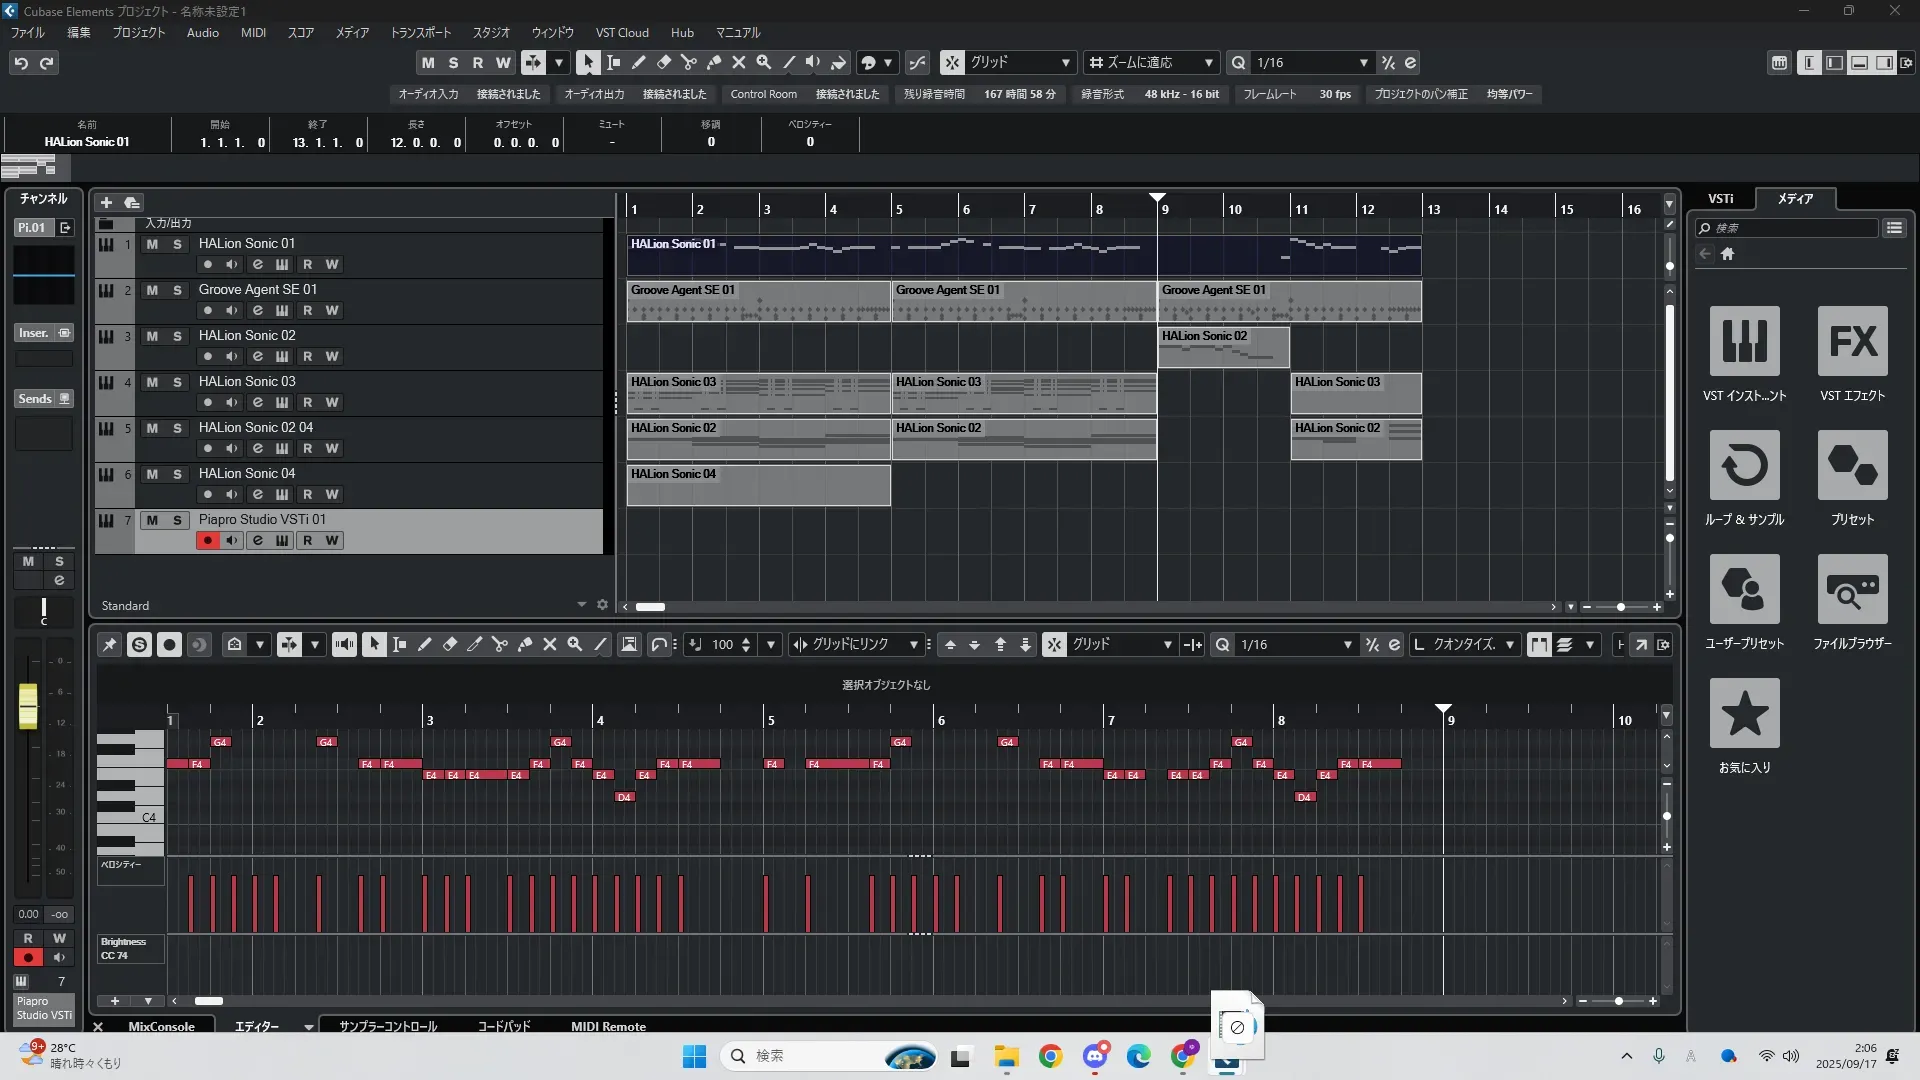This screenshot has height=1080, width=1920.
Task: Open Loops & Samples media tile
Action: (1744, 465)
